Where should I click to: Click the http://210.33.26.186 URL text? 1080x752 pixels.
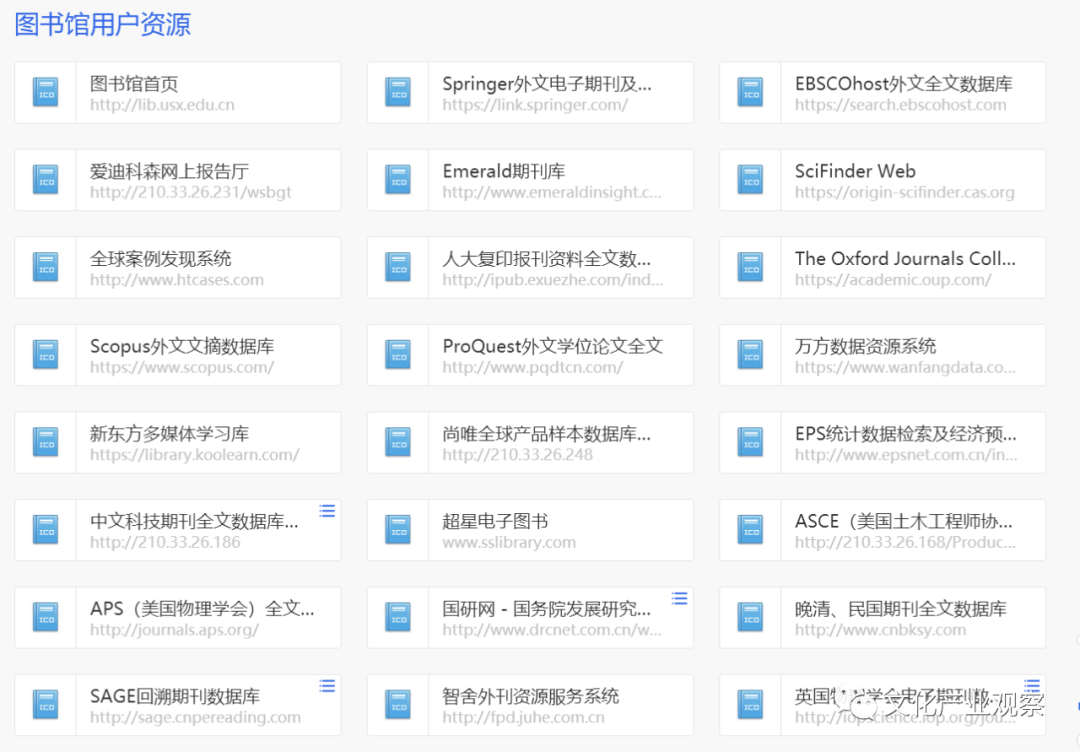pyautogui.click(x=165, y=542)
